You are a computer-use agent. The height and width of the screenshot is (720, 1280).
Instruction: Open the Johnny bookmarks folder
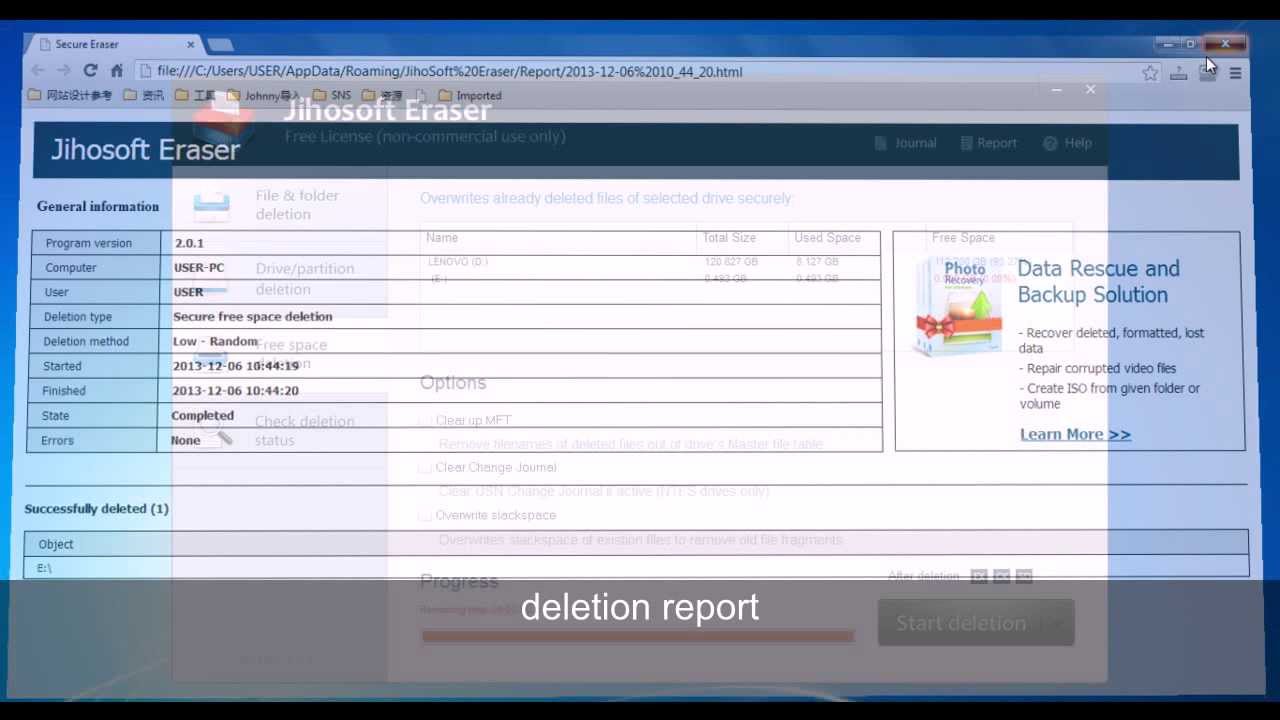click(x=263, y=96)
